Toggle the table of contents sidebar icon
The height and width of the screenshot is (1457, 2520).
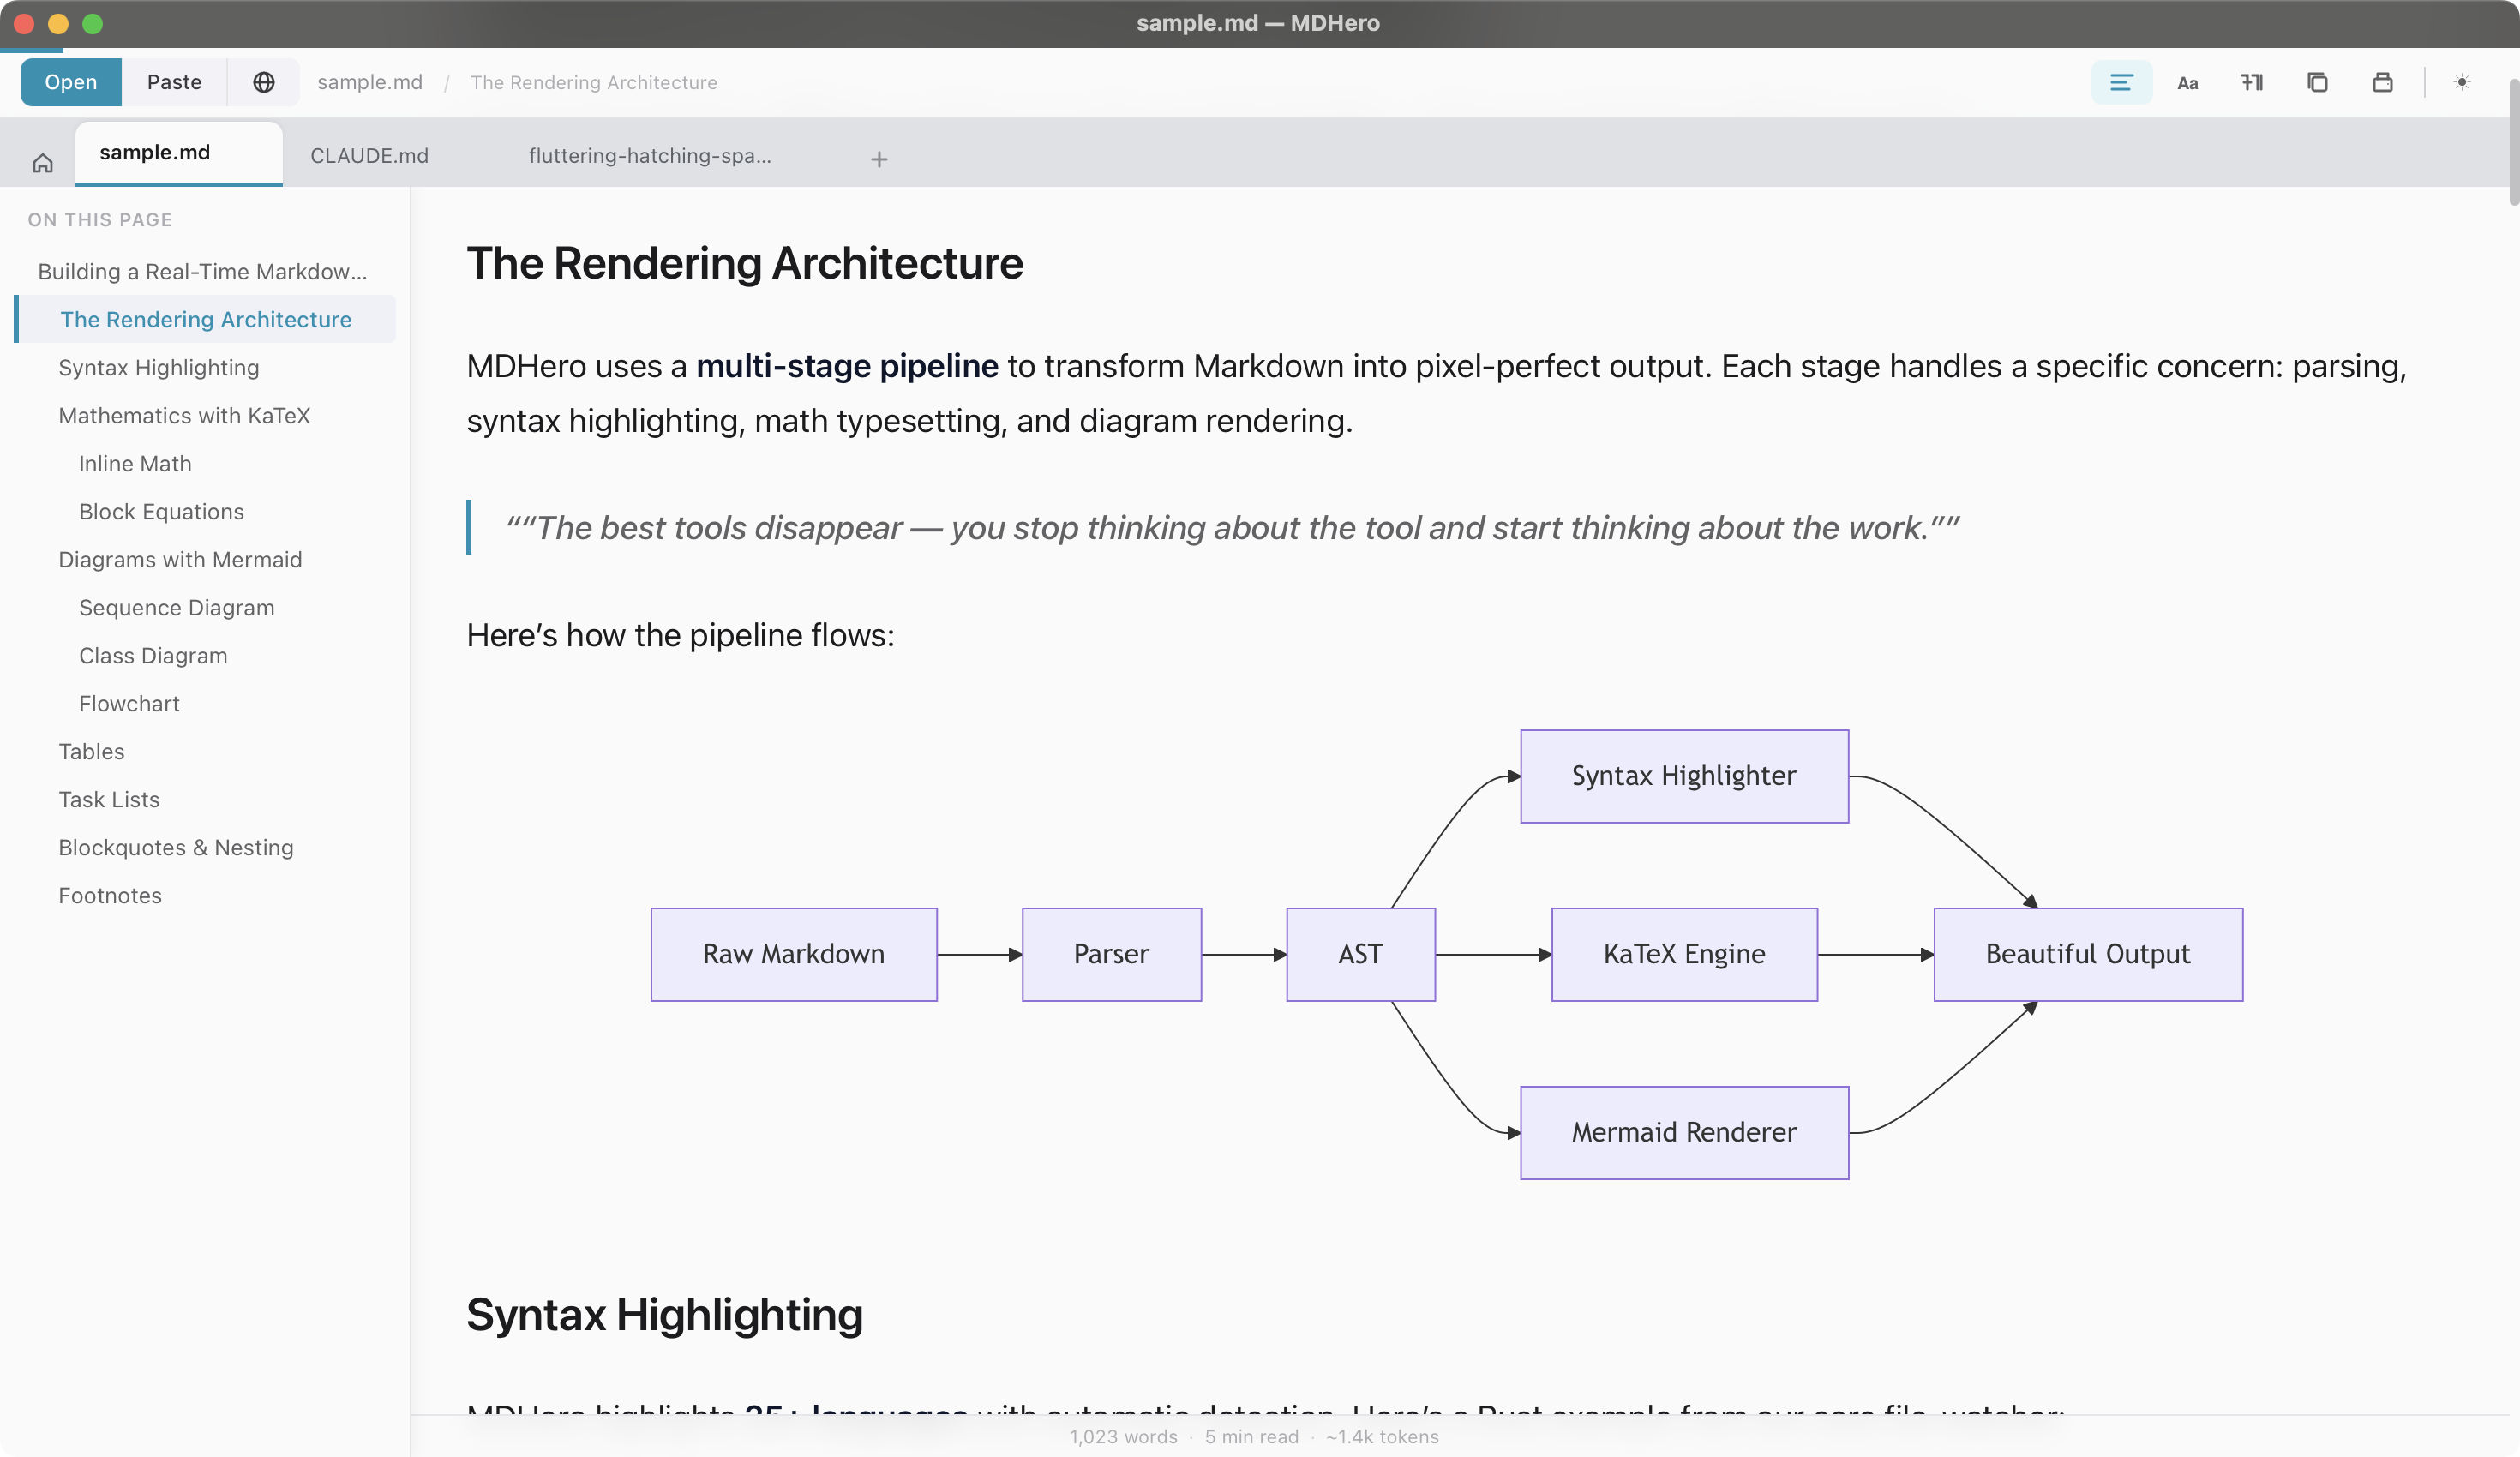pos(2121,82)
